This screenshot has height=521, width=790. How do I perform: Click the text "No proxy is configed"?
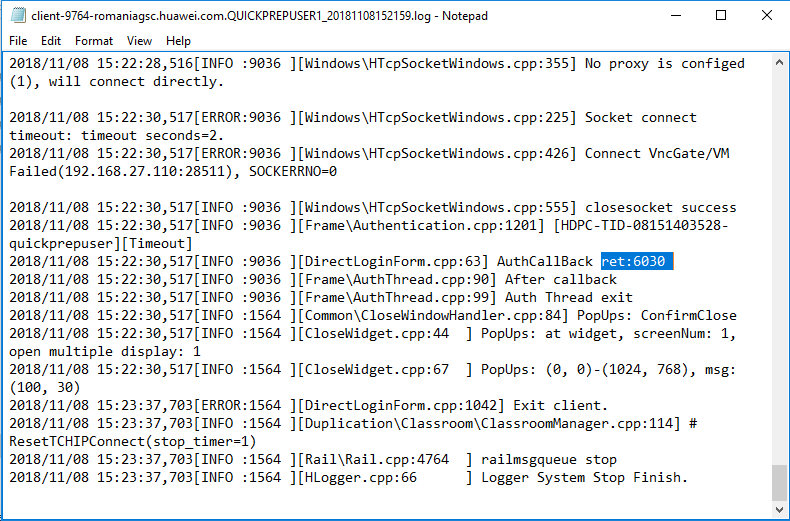(x=665, y=63)
